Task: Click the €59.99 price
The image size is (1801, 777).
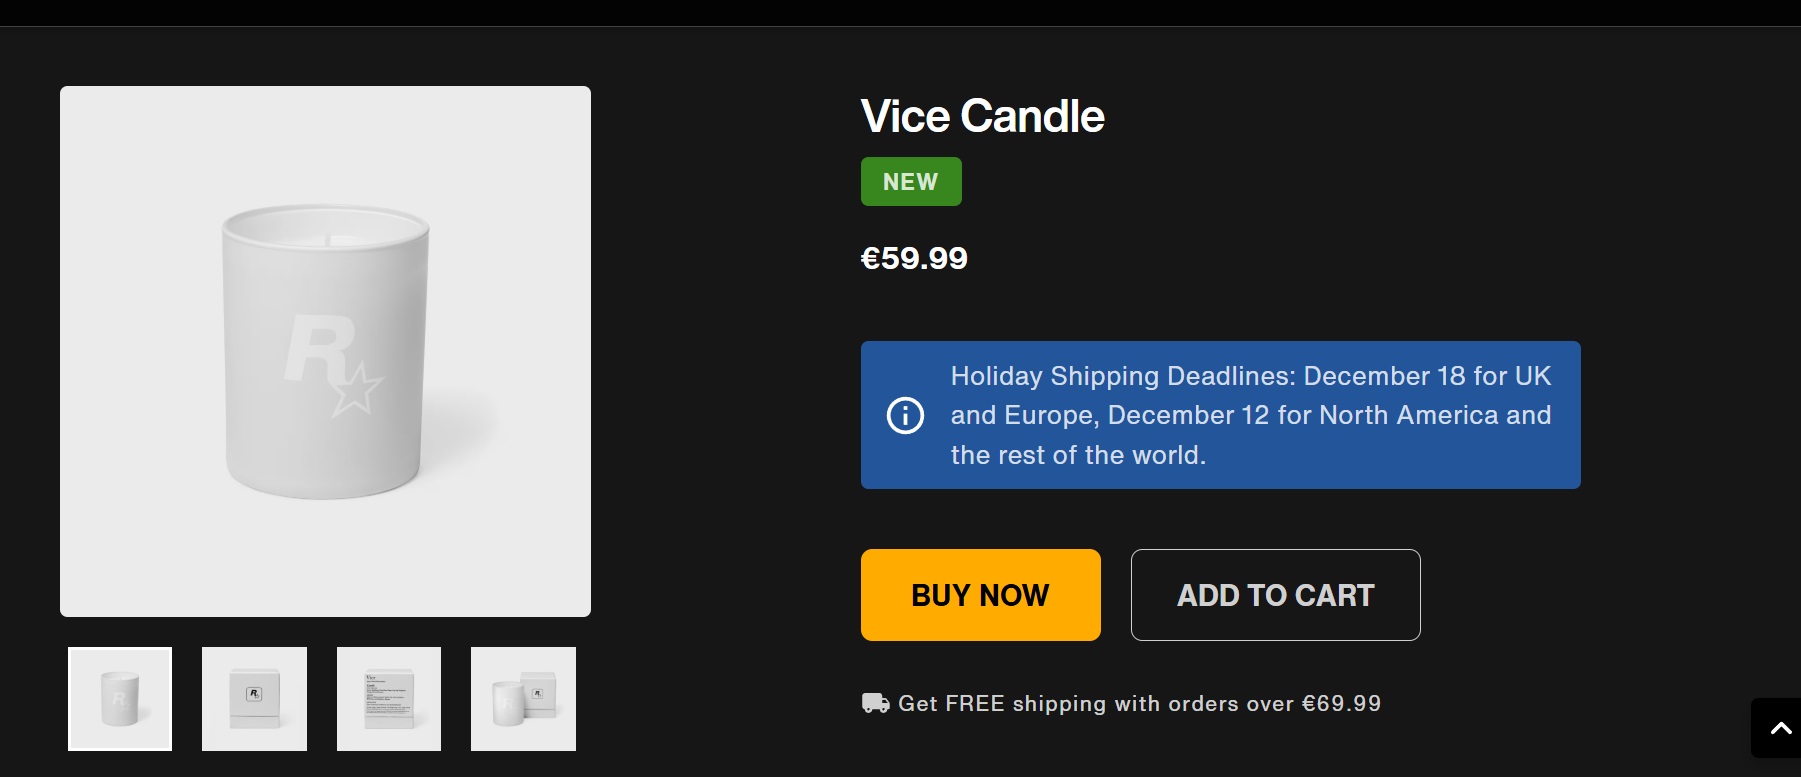Action: point(914,258)
